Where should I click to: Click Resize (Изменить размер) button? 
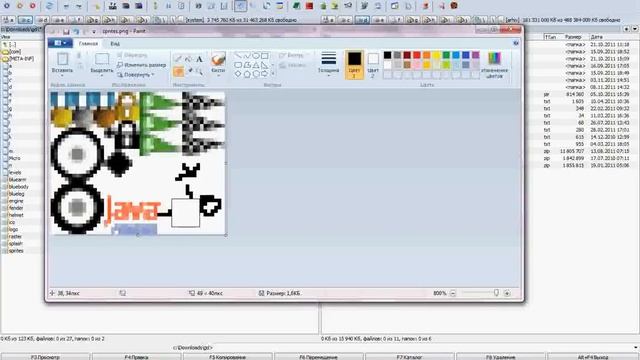tap(141, 65)
